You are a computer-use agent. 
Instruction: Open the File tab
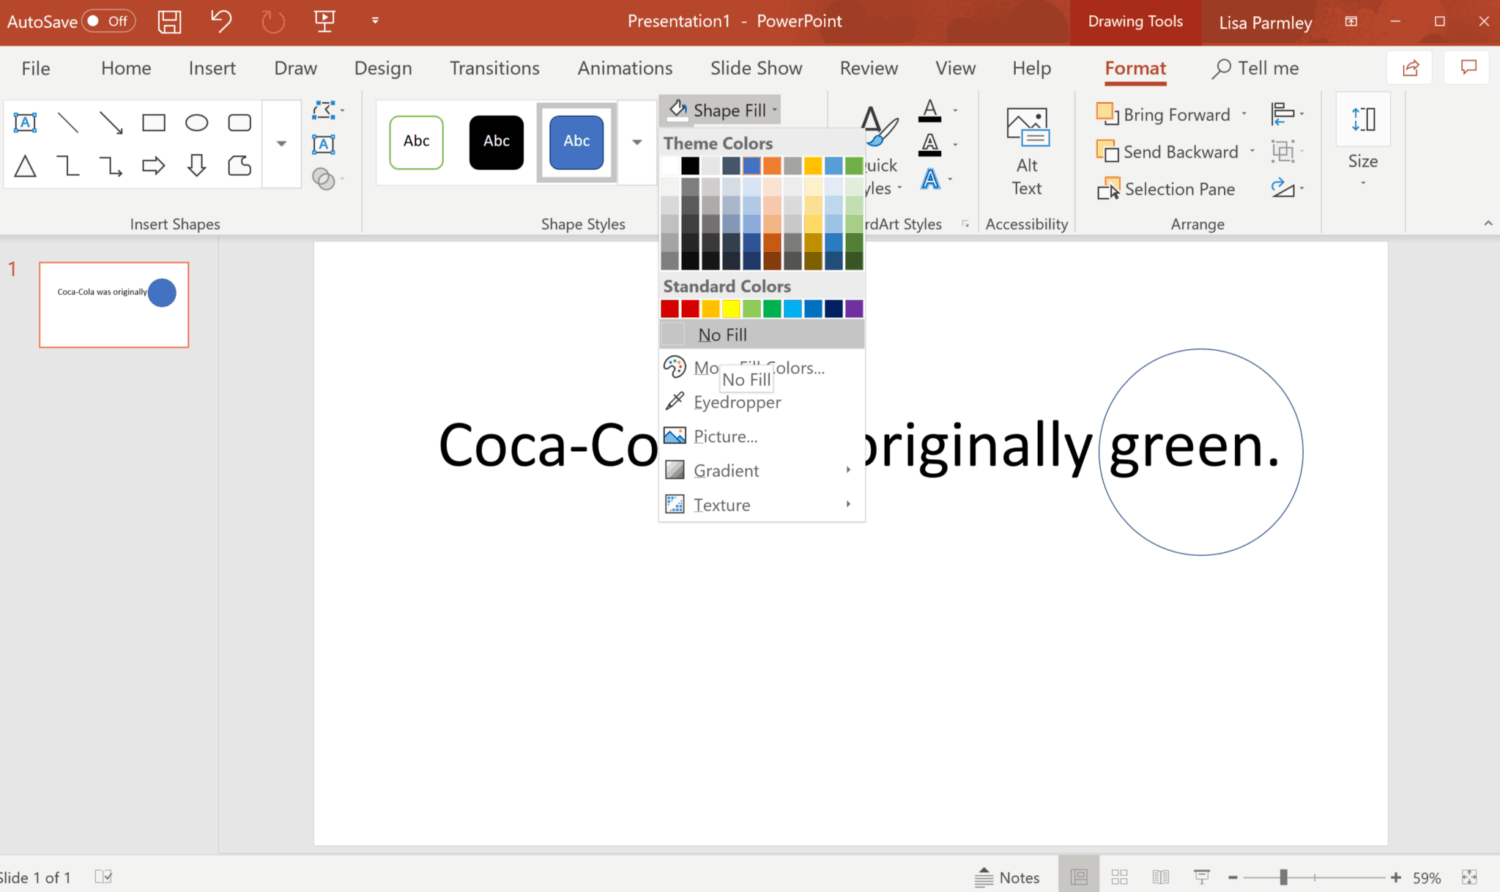[x=36, y=68]
